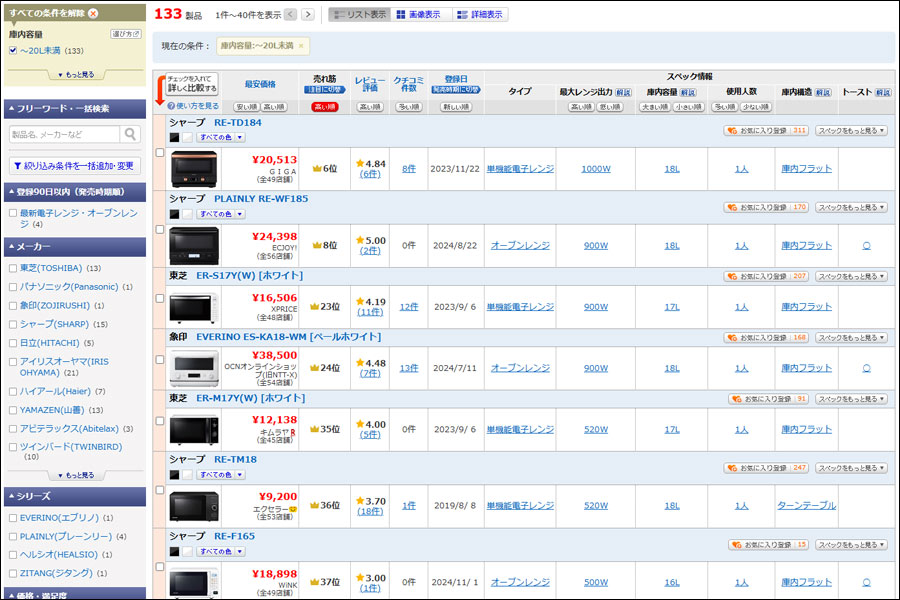Viewport: 900px width, 600px height.
Task: Click the toast circle mark for EVERINO ES-KA18-WM
Action: pos(866,368)
